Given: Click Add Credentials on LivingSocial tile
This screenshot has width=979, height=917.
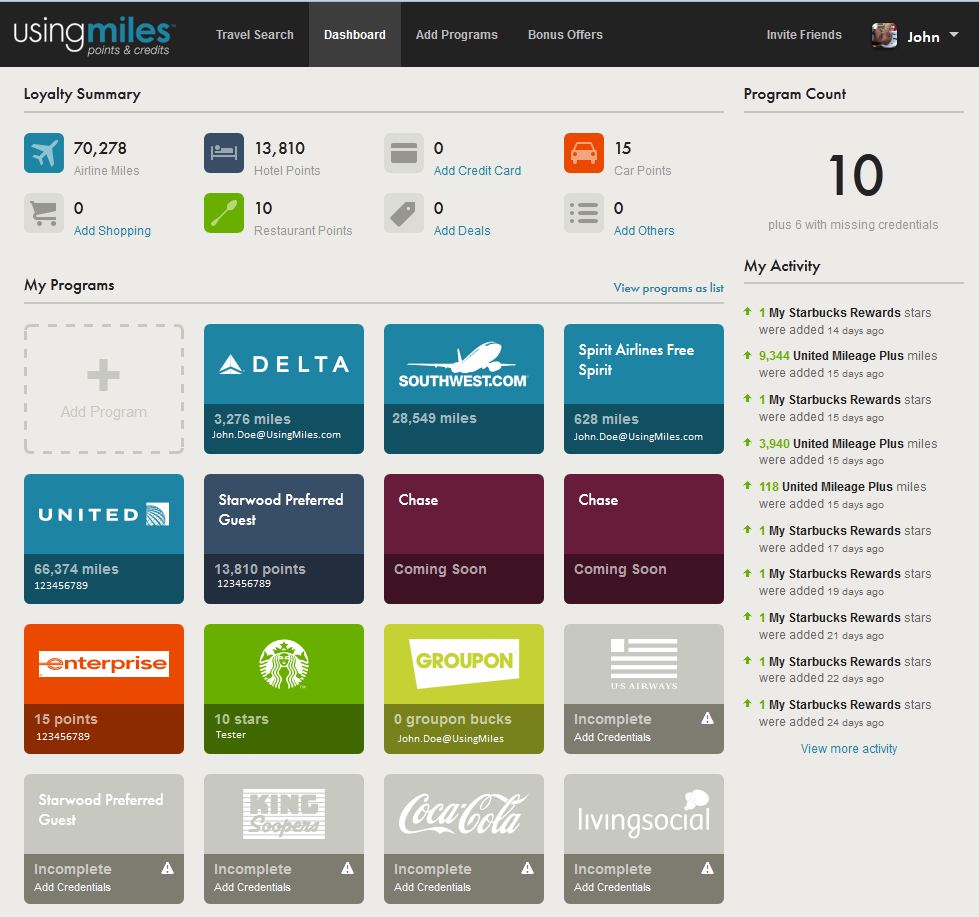Looking at the screenshot, I should tap(612, 887).
